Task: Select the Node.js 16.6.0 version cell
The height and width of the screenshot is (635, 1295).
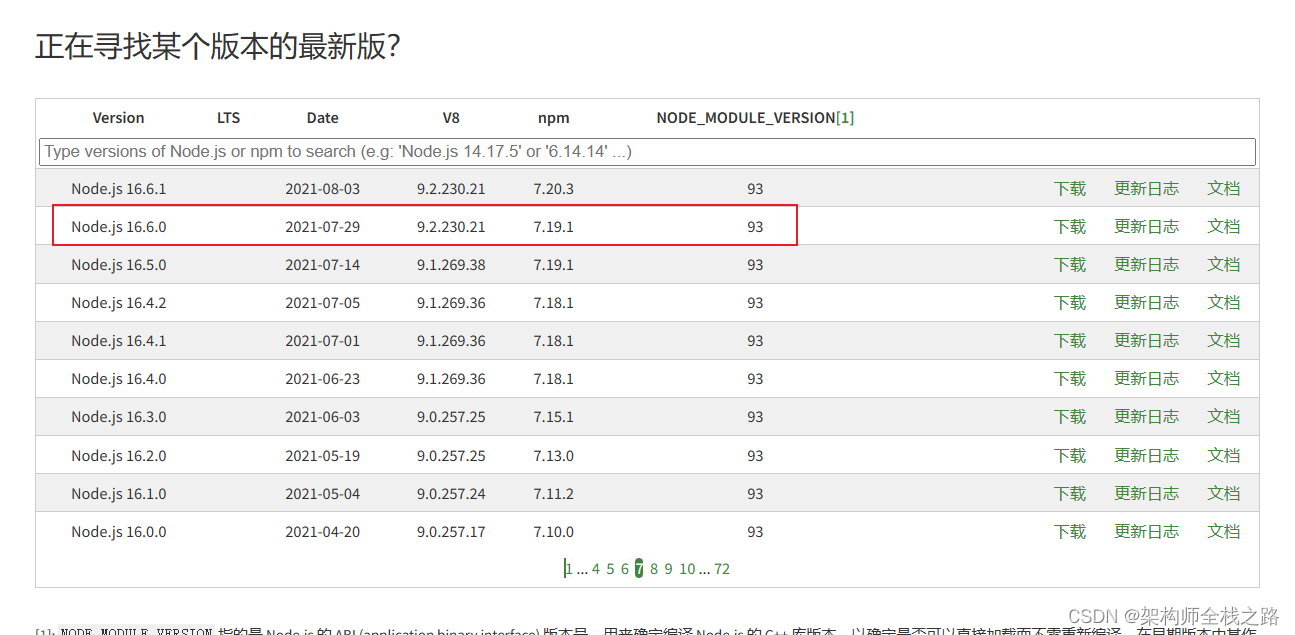Action: [119, 227]
